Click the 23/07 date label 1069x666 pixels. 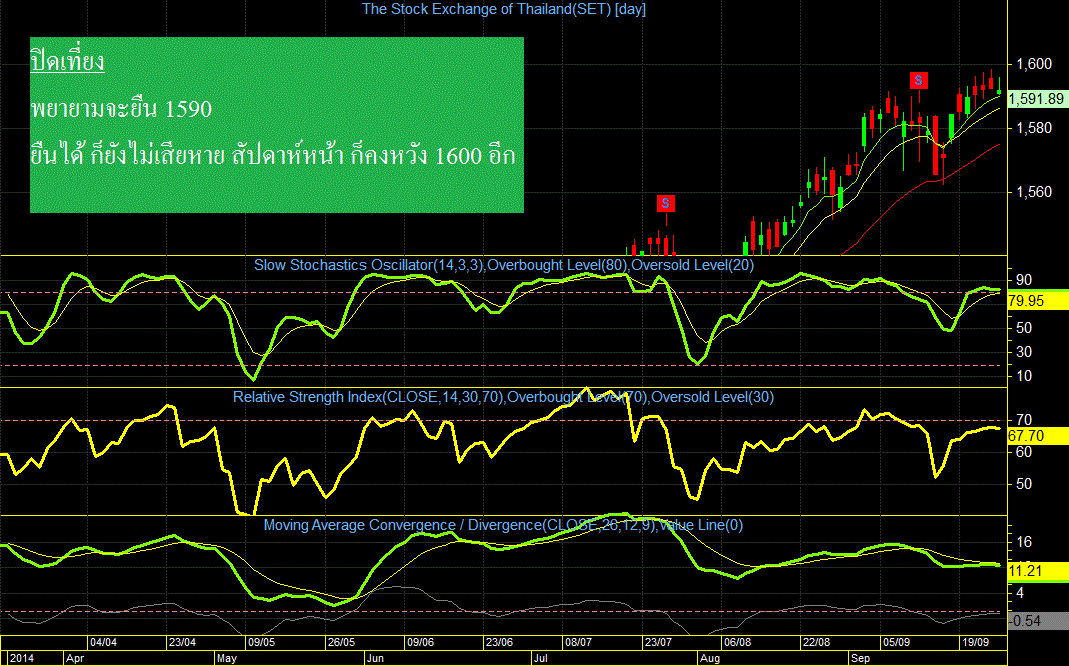coord(659,642)
